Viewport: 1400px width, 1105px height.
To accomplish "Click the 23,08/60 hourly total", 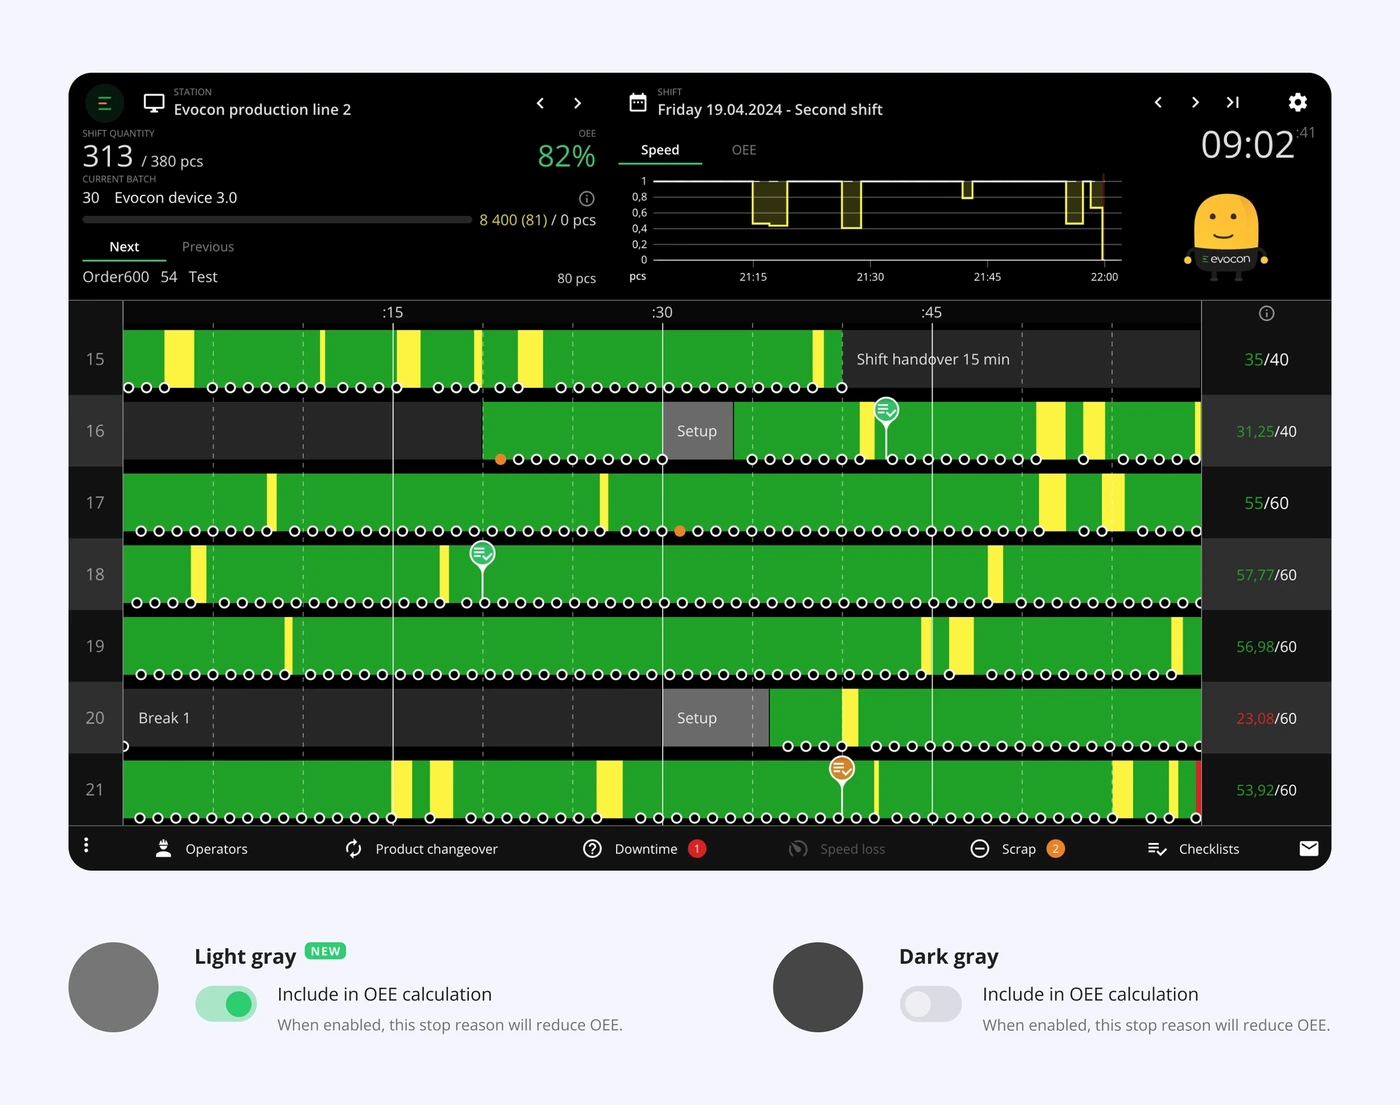I will click(1266, 718).
